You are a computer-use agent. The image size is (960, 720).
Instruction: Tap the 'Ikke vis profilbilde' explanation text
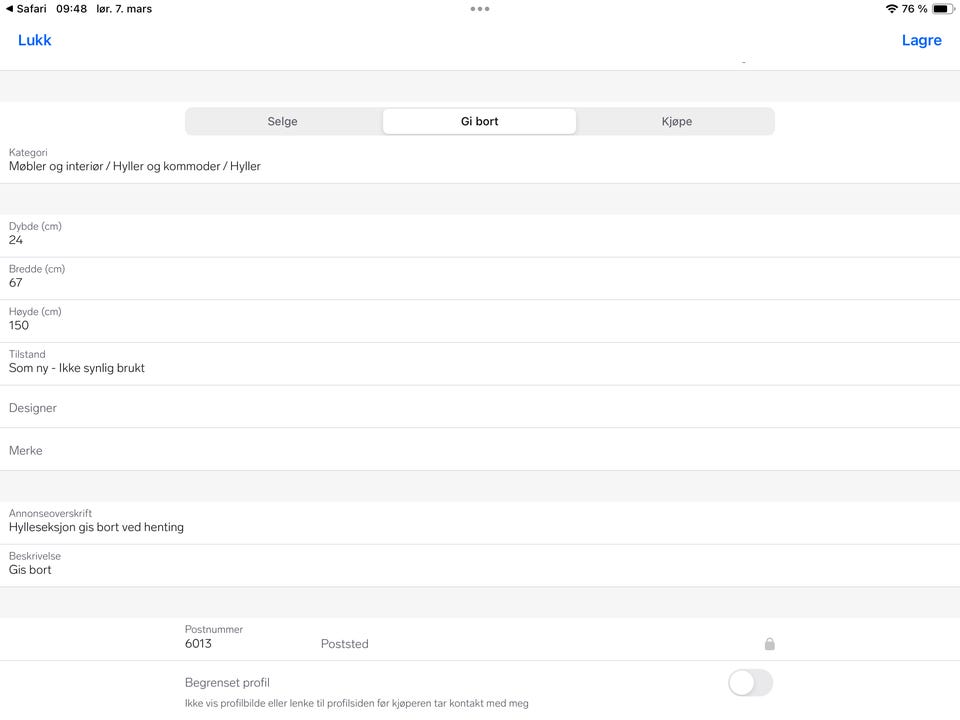[x=356, y=703]
